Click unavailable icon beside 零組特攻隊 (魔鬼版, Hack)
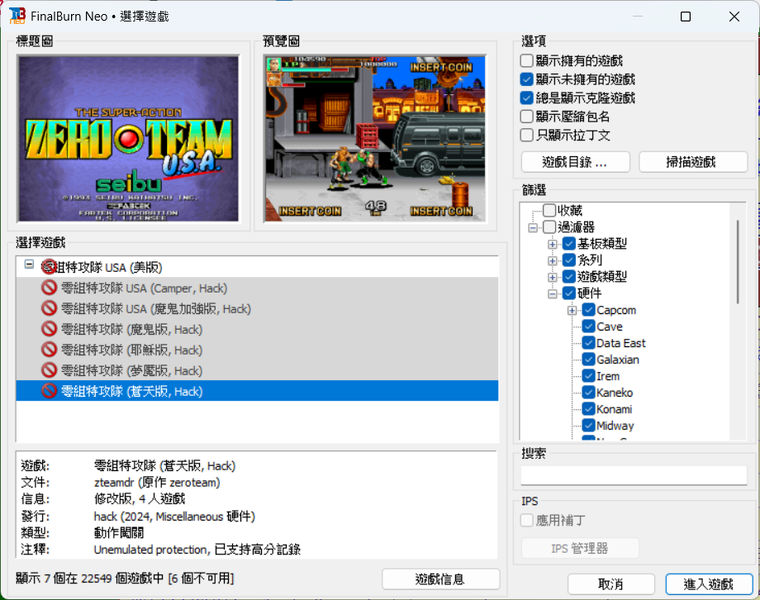 [x=49, y=329]
